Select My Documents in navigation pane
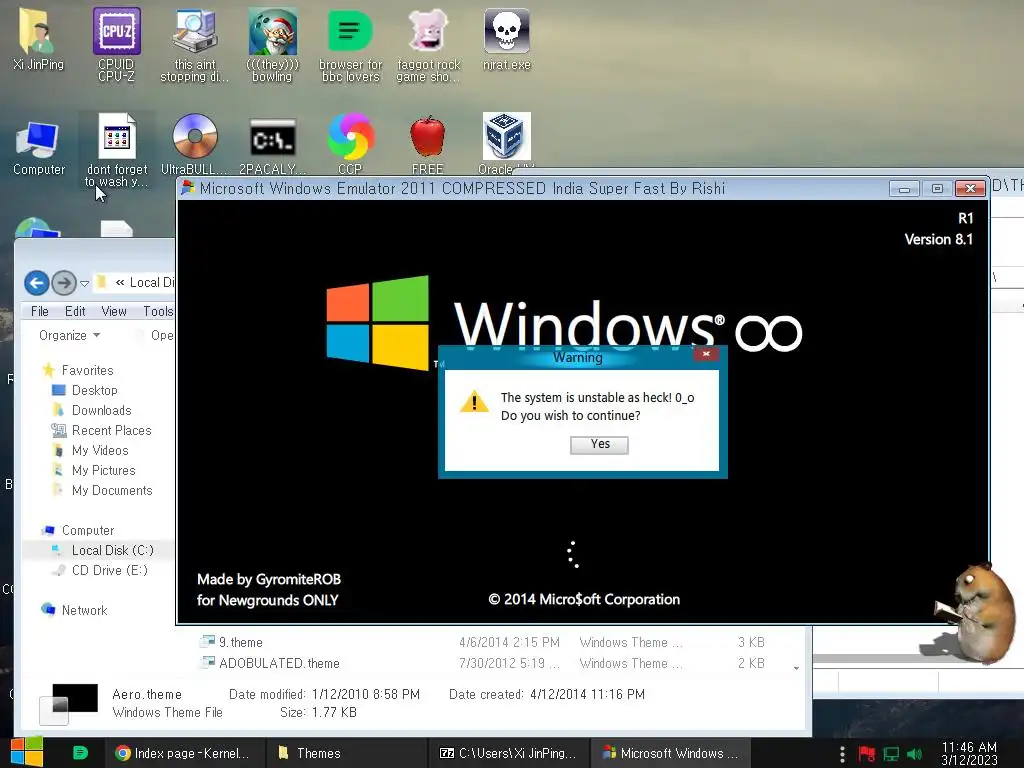 [x=102, y=490]
